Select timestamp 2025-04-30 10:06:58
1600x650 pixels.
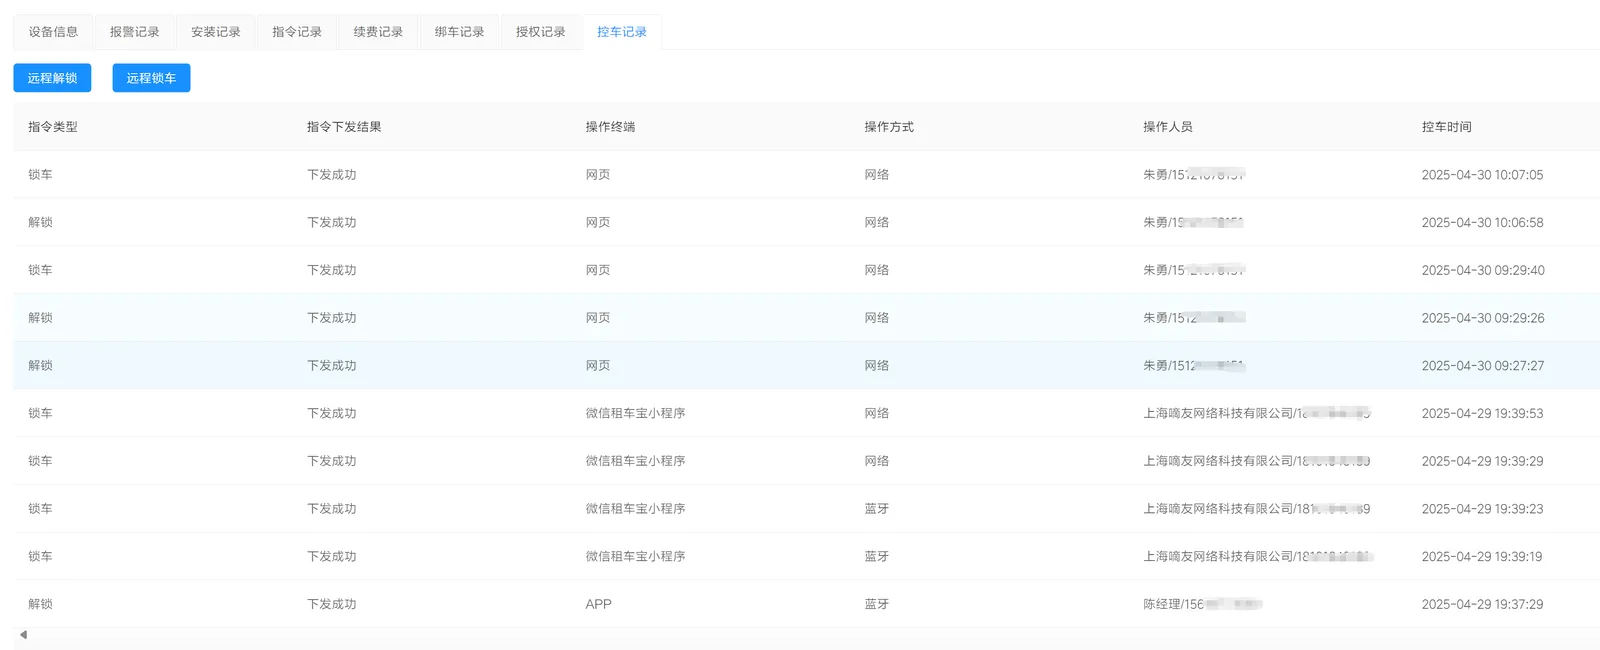tap(1482, 223)
